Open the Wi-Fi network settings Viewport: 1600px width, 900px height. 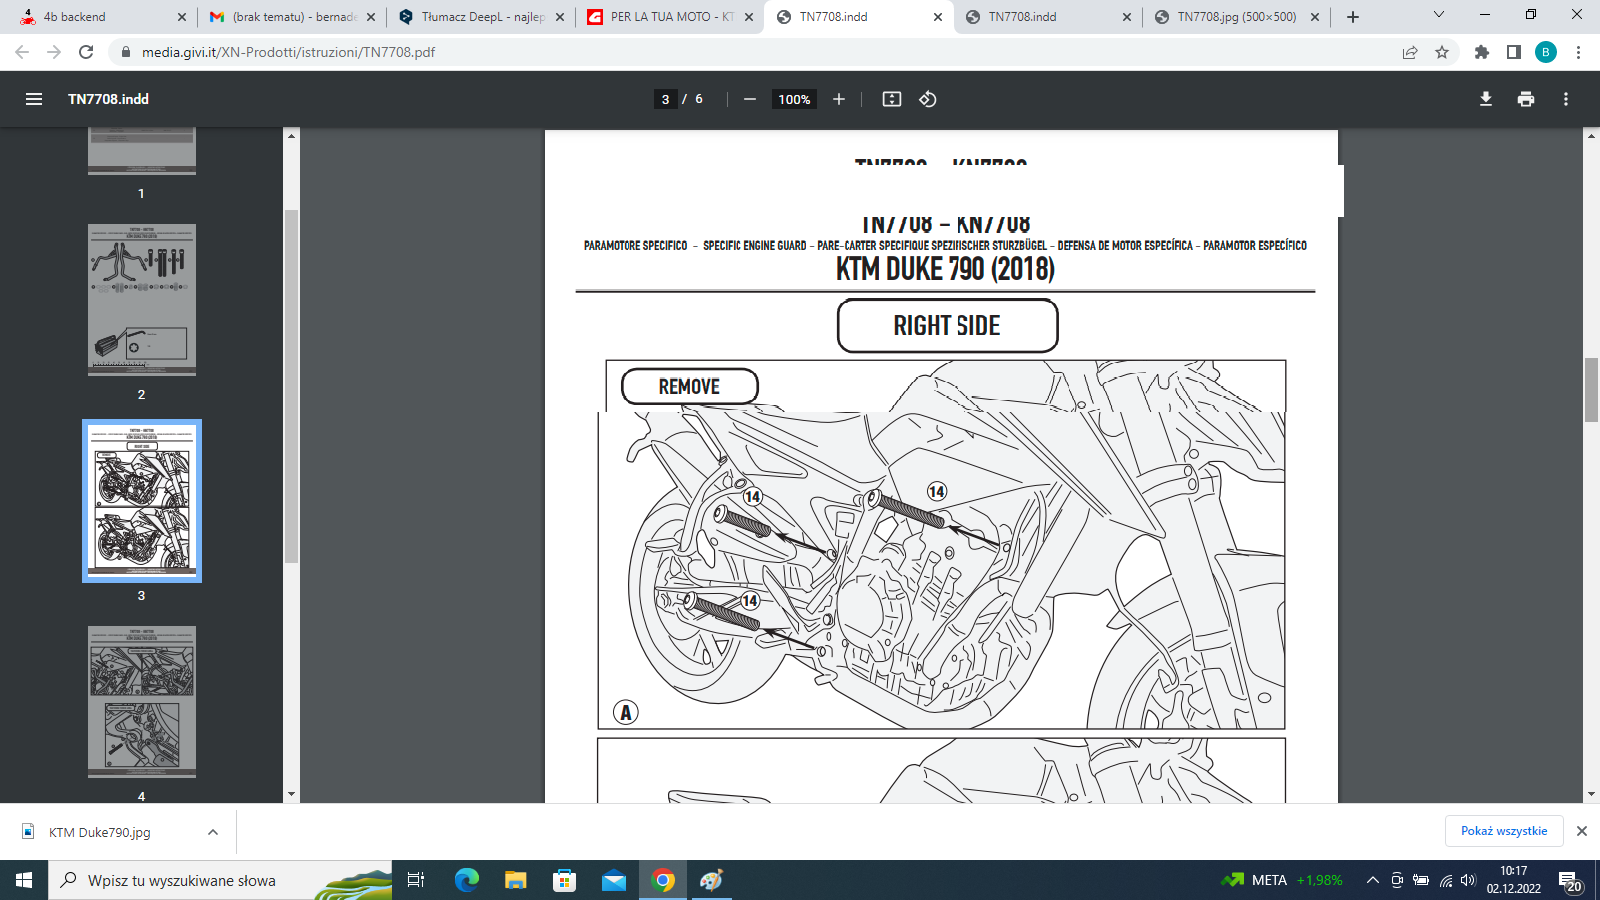click(x=1446, y=880)
